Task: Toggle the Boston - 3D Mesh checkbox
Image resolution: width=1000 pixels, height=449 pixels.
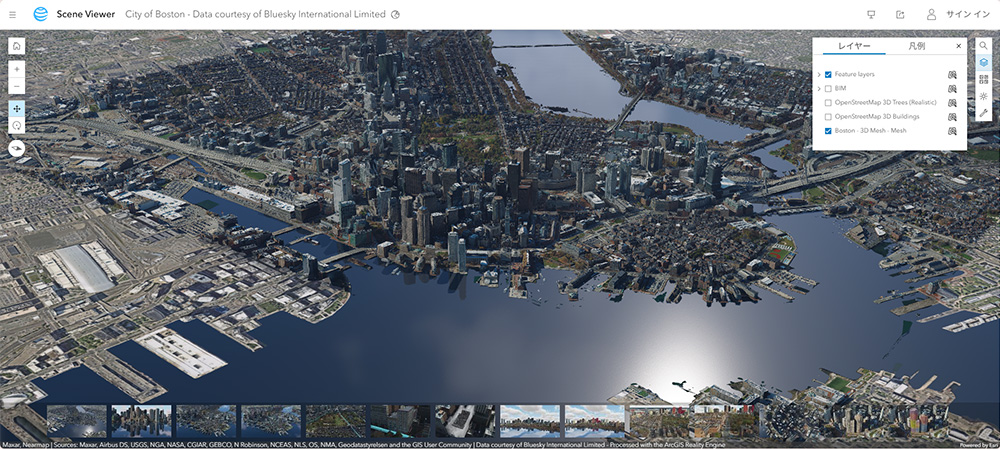Action: coord(828,131)
